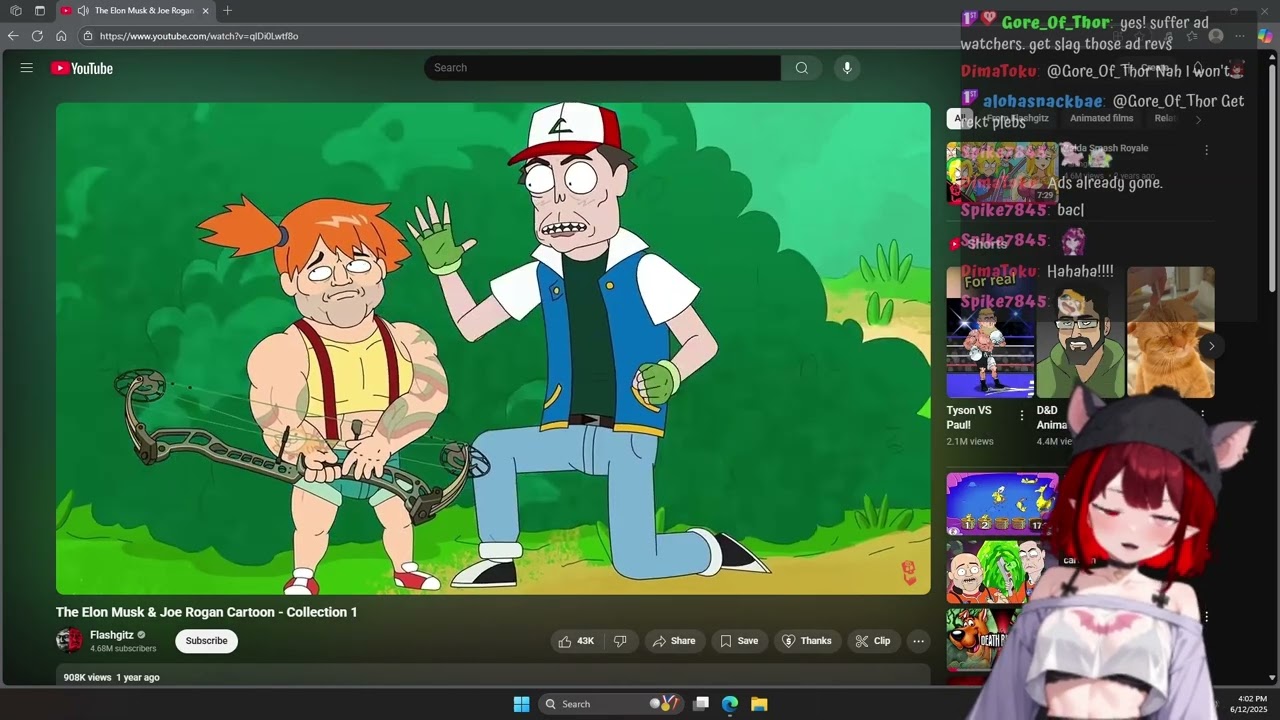This screenshot has width=1280, height=720.
Task: Open a new browser tab
Action: tap(227, 11)
